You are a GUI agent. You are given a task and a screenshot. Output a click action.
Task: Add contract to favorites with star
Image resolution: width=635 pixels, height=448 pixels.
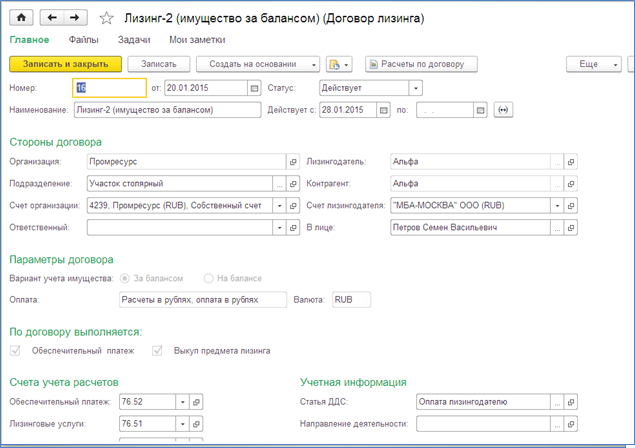106,18
